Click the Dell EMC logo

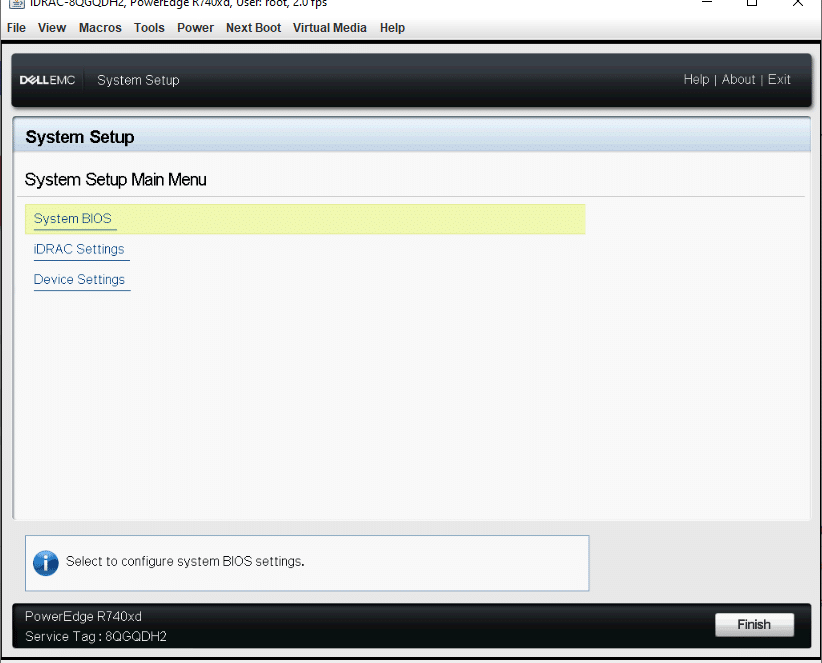[x=47, y=80]
